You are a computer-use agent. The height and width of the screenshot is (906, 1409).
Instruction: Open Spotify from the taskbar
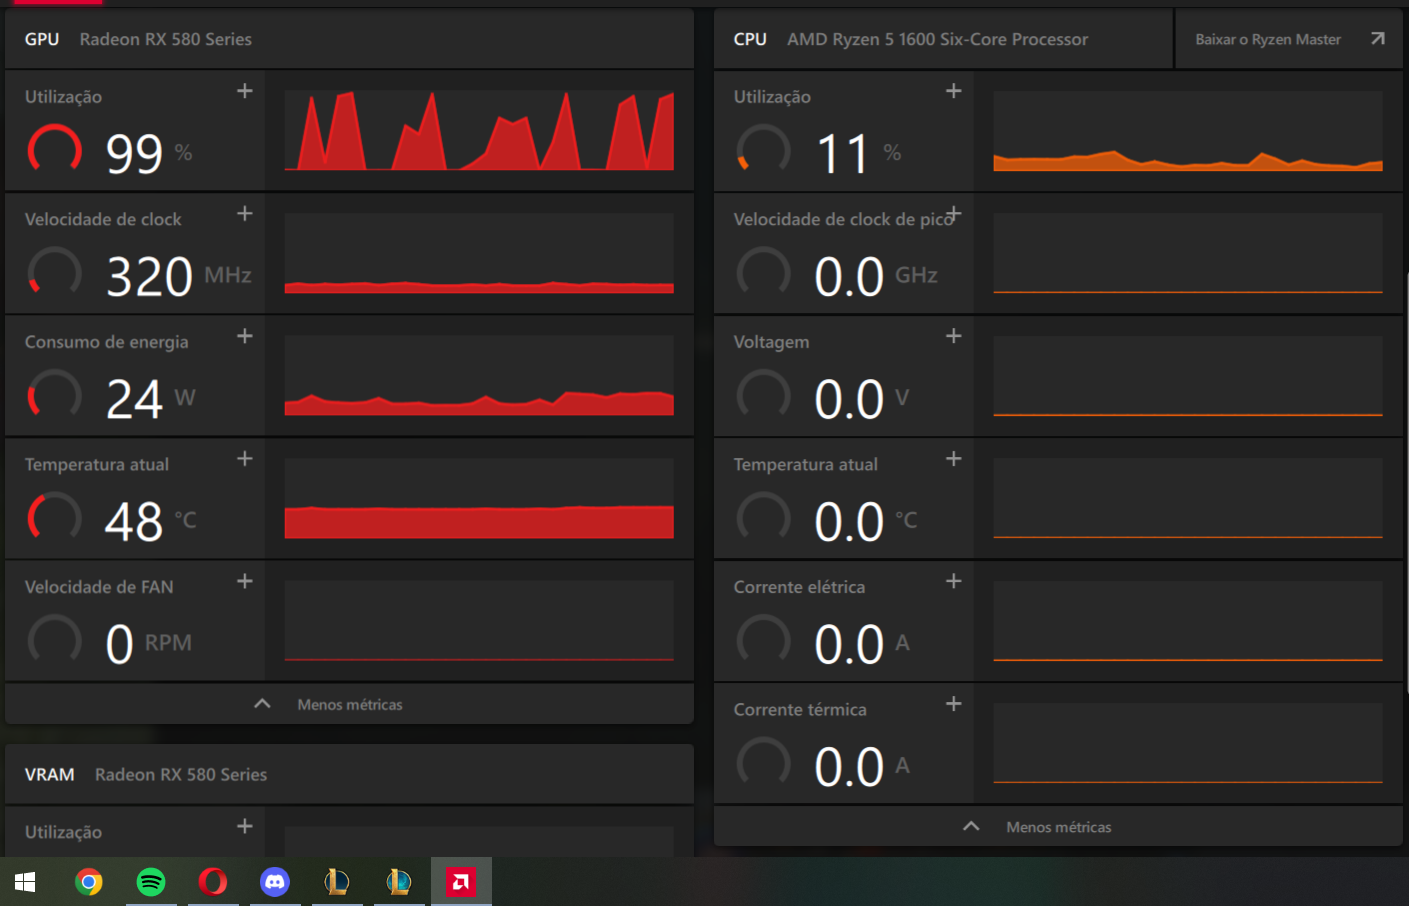click(151, 881)
